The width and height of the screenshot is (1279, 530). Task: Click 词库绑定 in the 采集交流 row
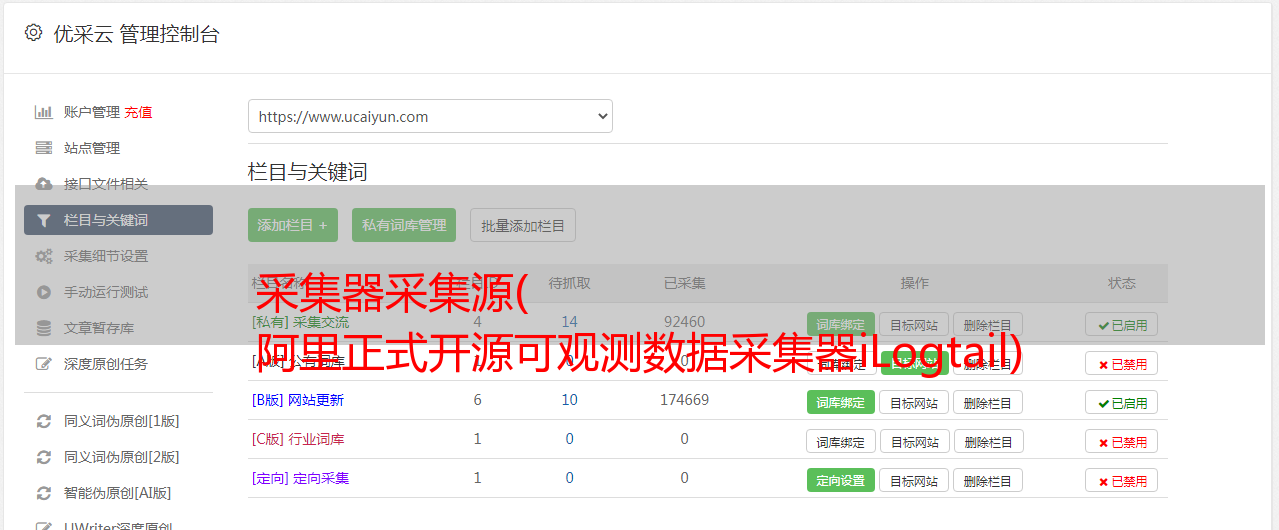coord(841,324)
